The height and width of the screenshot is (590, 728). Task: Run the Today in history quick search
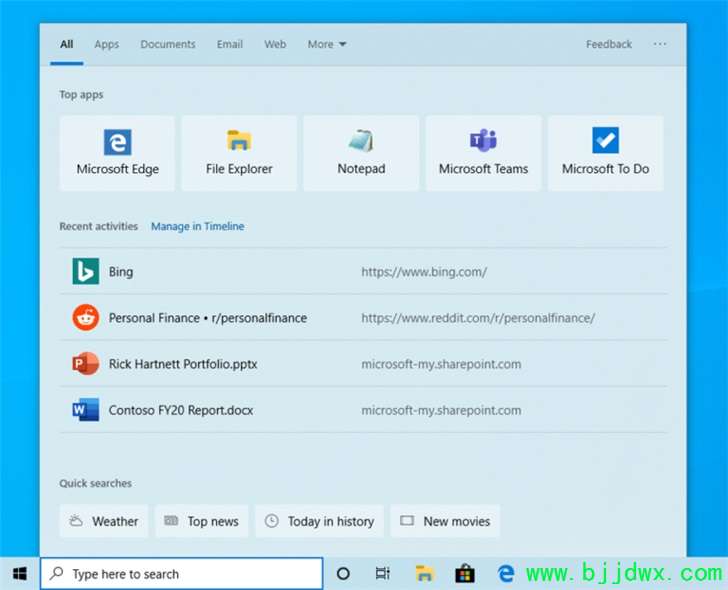[x=319, y=521]
